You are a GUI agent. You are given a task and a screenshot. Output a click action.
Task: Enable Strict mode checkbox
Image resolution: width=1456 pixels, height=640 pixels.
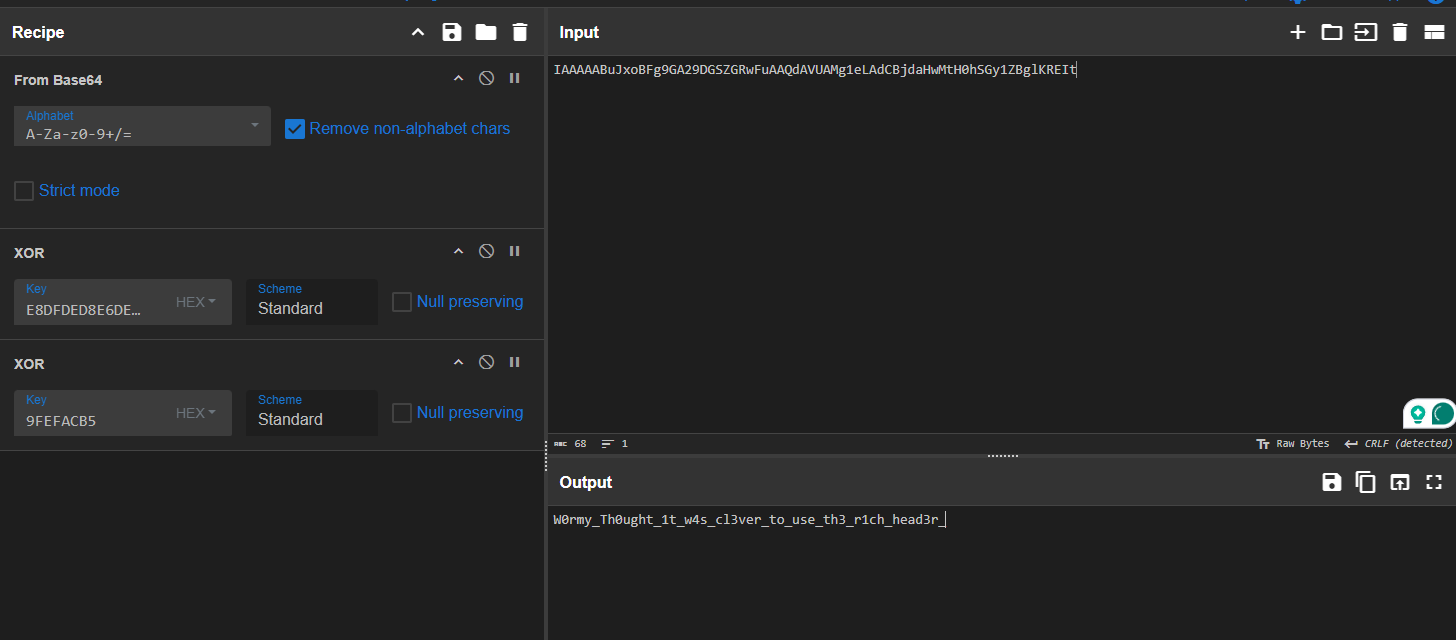(24, 190)
